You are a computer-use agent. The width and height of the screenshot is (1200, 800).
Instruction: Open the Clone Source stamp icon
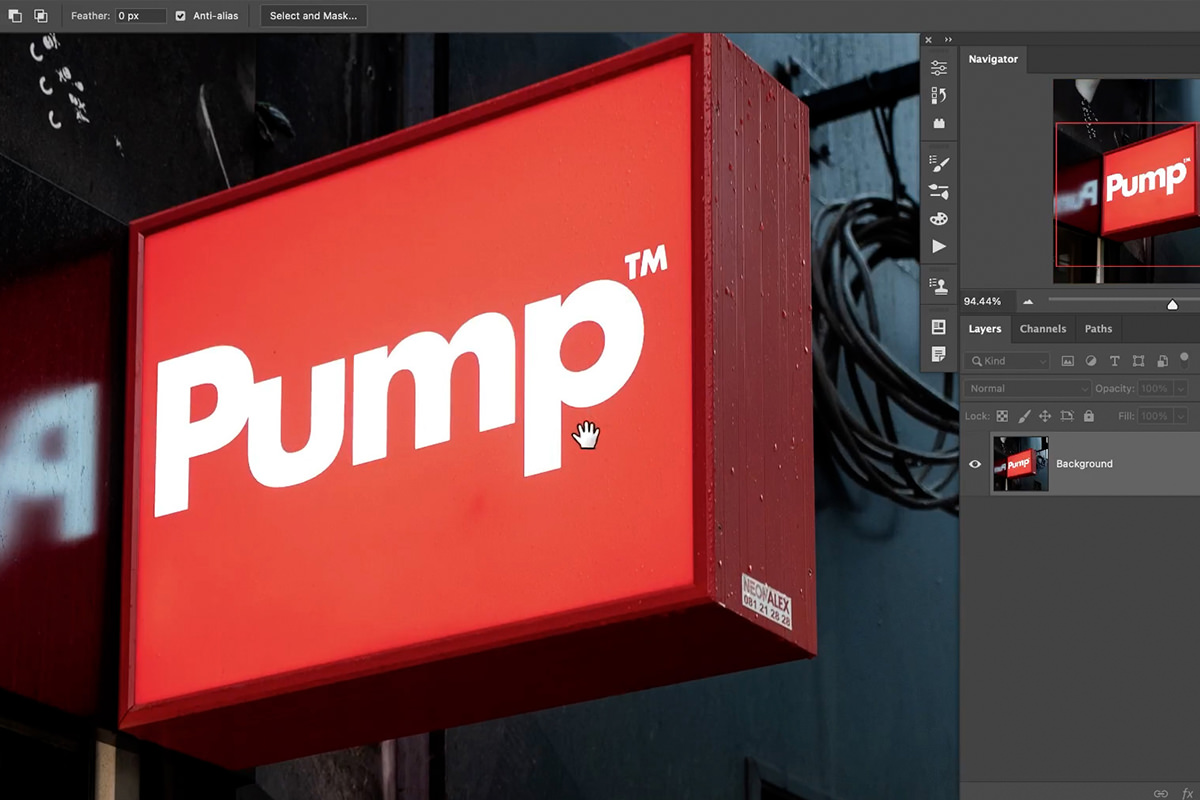click(x=939, y=287)
